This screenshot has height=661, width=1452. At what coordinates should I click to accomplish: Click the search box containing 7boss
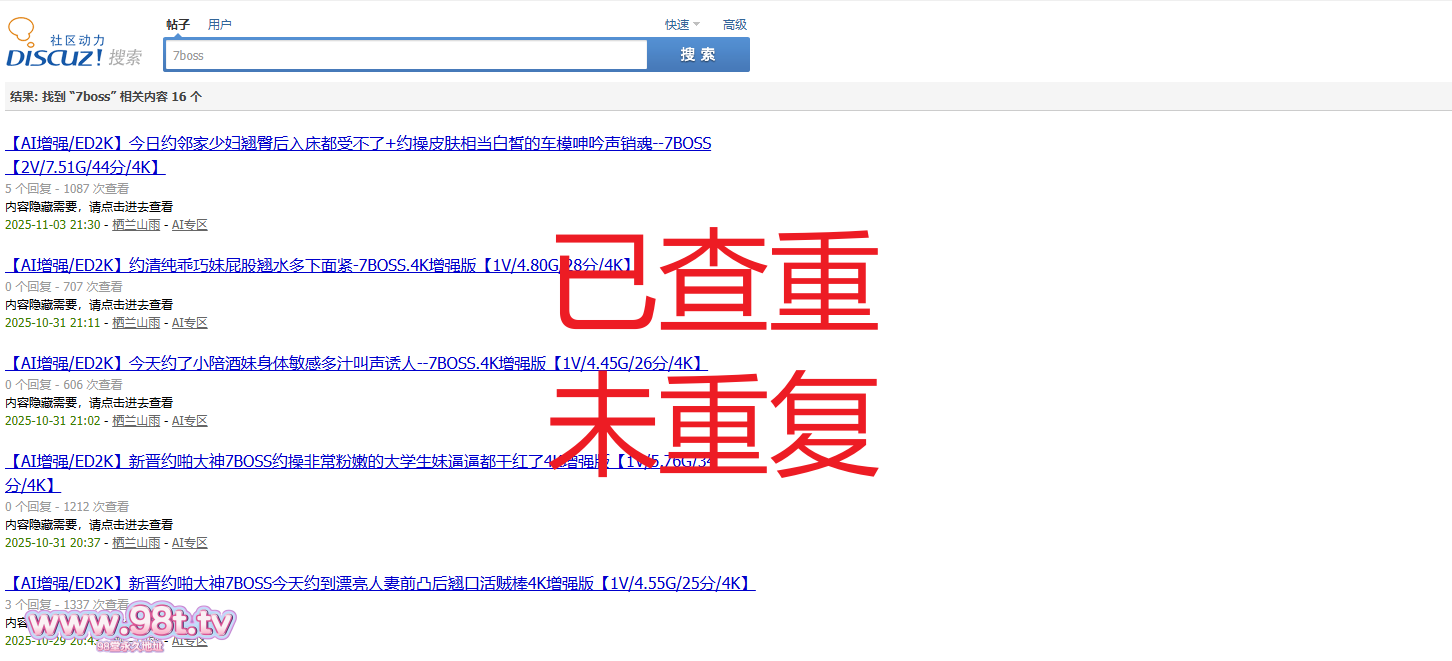(x=406, y=55)
